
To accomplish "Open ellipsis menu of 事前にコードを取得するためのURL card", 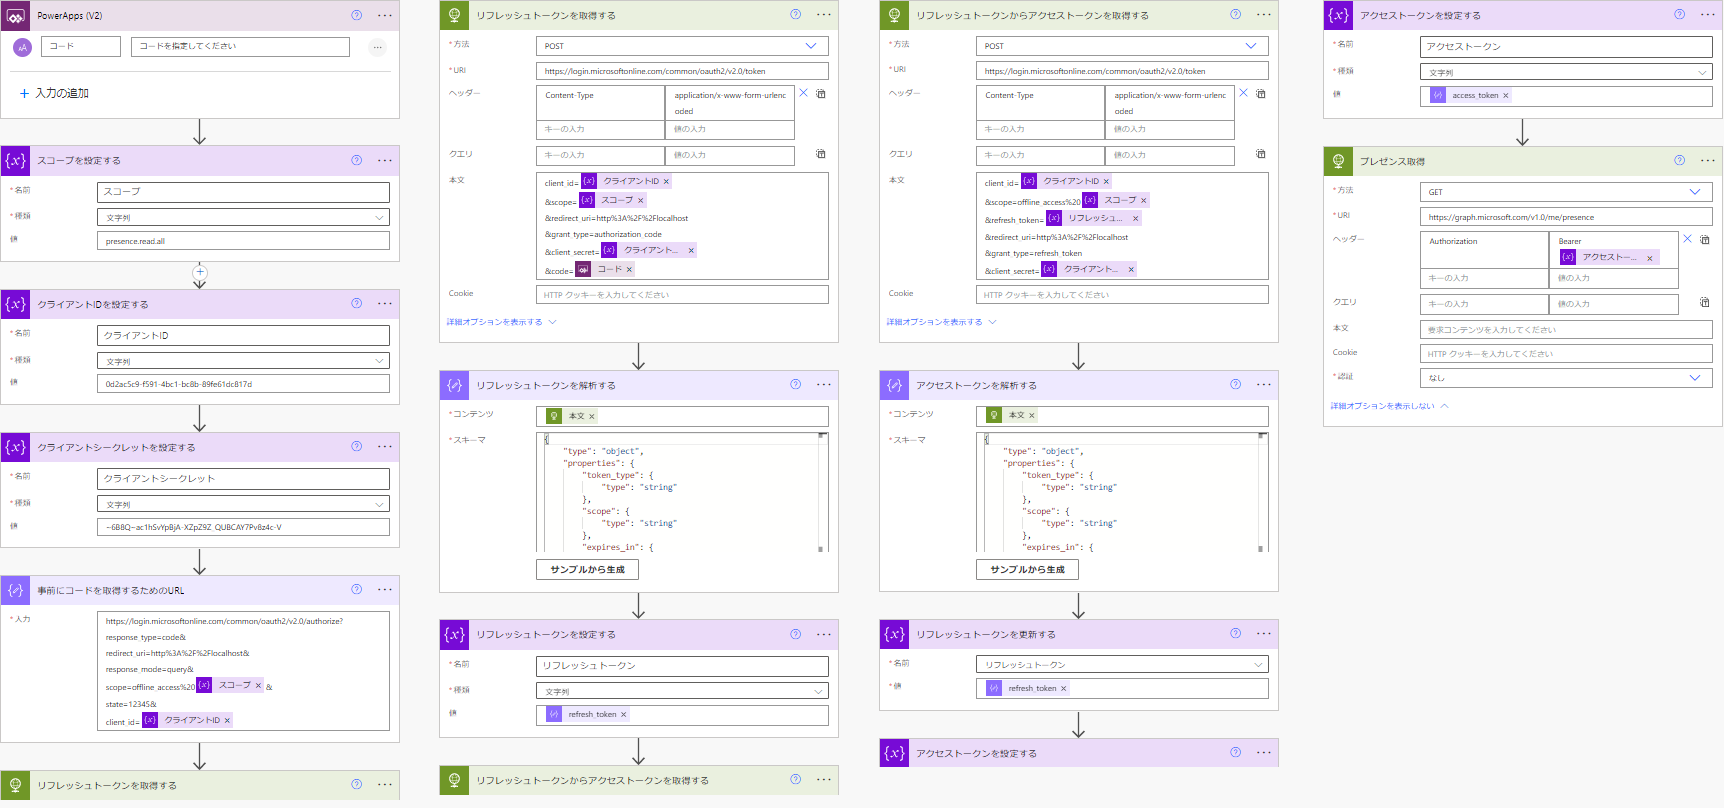I will click(x=385, y=589).
